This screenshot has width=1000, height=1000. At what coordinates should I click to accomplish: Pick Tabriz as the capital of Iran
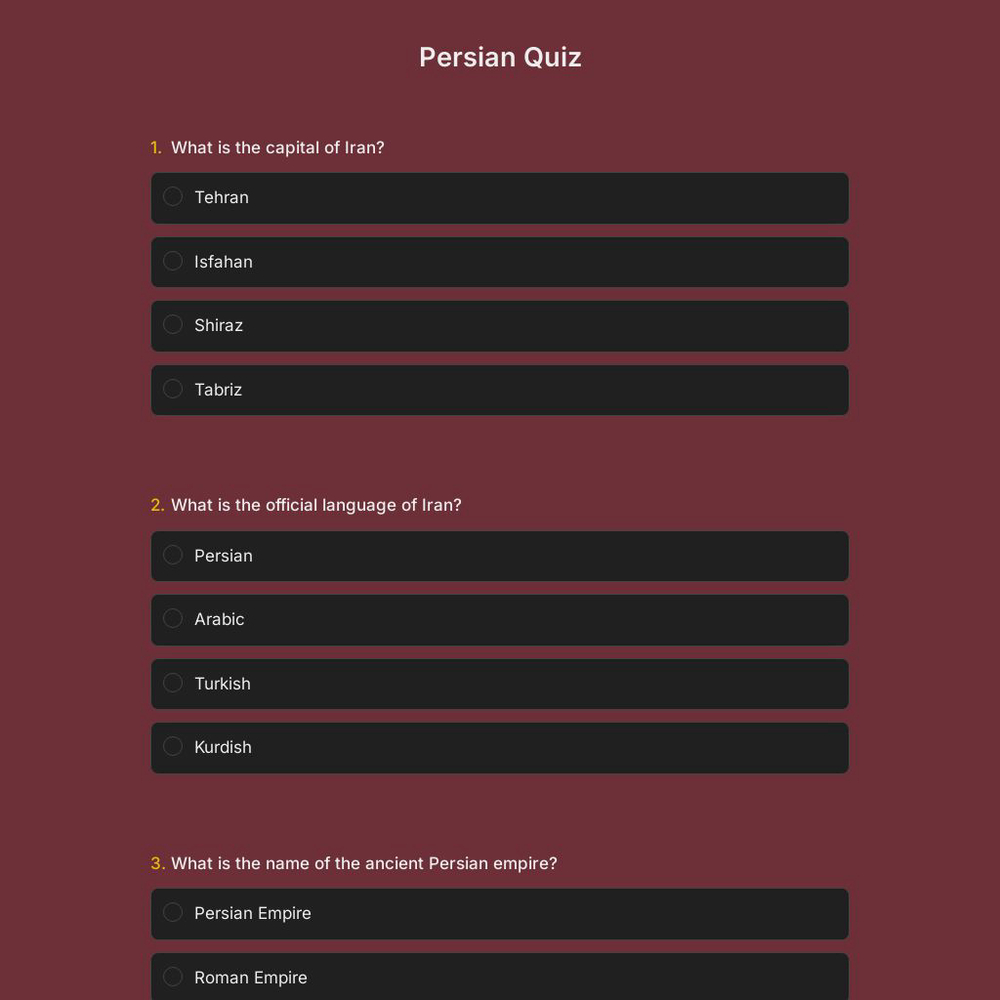(x=172, y=388)
